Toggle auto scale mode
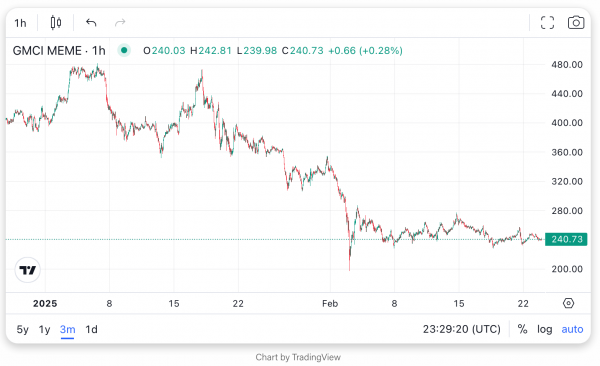The width and height of the screenshot is (600, 366). tap(572, 329)
